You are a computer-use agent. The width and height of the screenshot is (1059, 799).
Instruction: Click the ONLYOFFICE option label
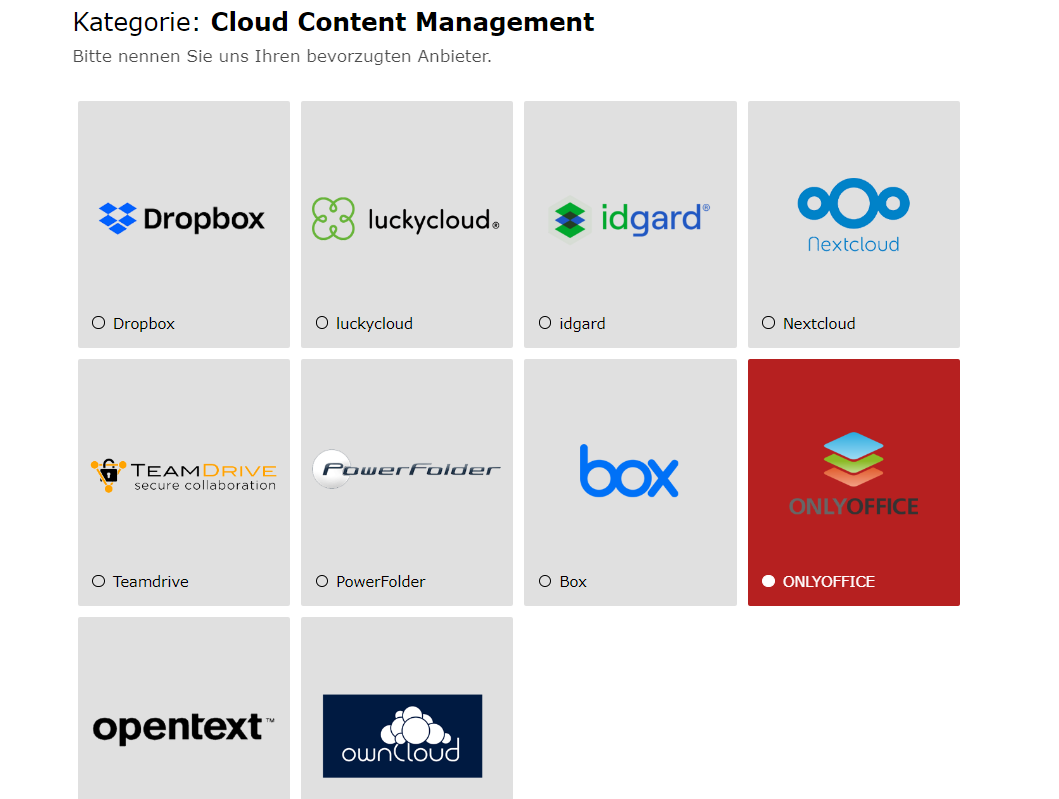click(x=829, y=582)
